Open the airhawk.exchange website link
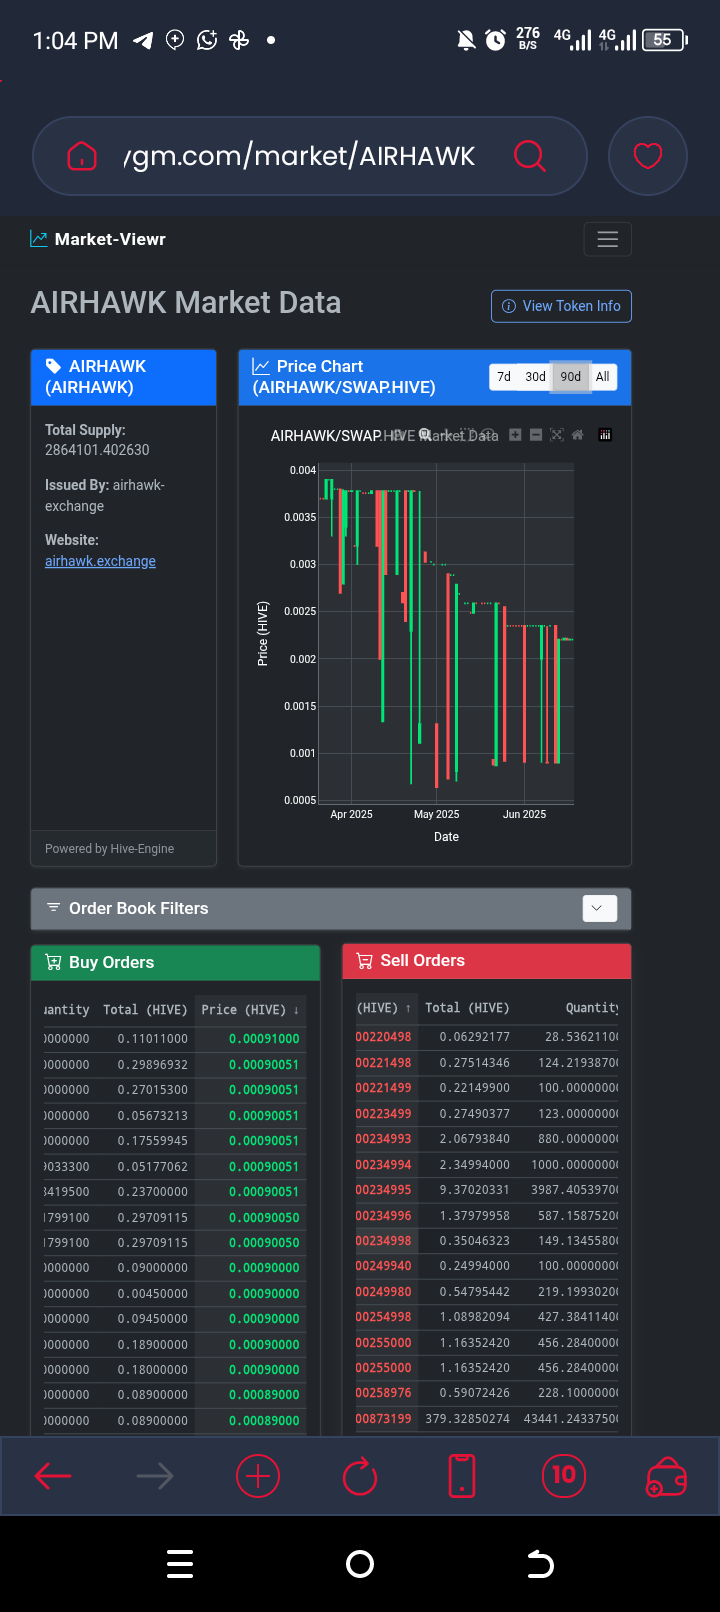 [100, 561]
